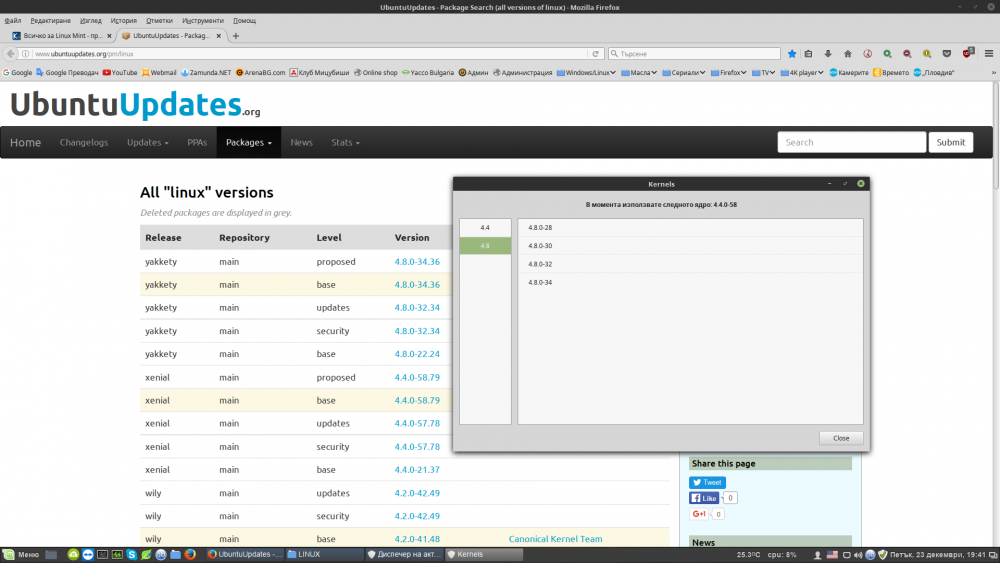Click the green zoom-in magnifier toolbar icon

(x=887, y=54)
